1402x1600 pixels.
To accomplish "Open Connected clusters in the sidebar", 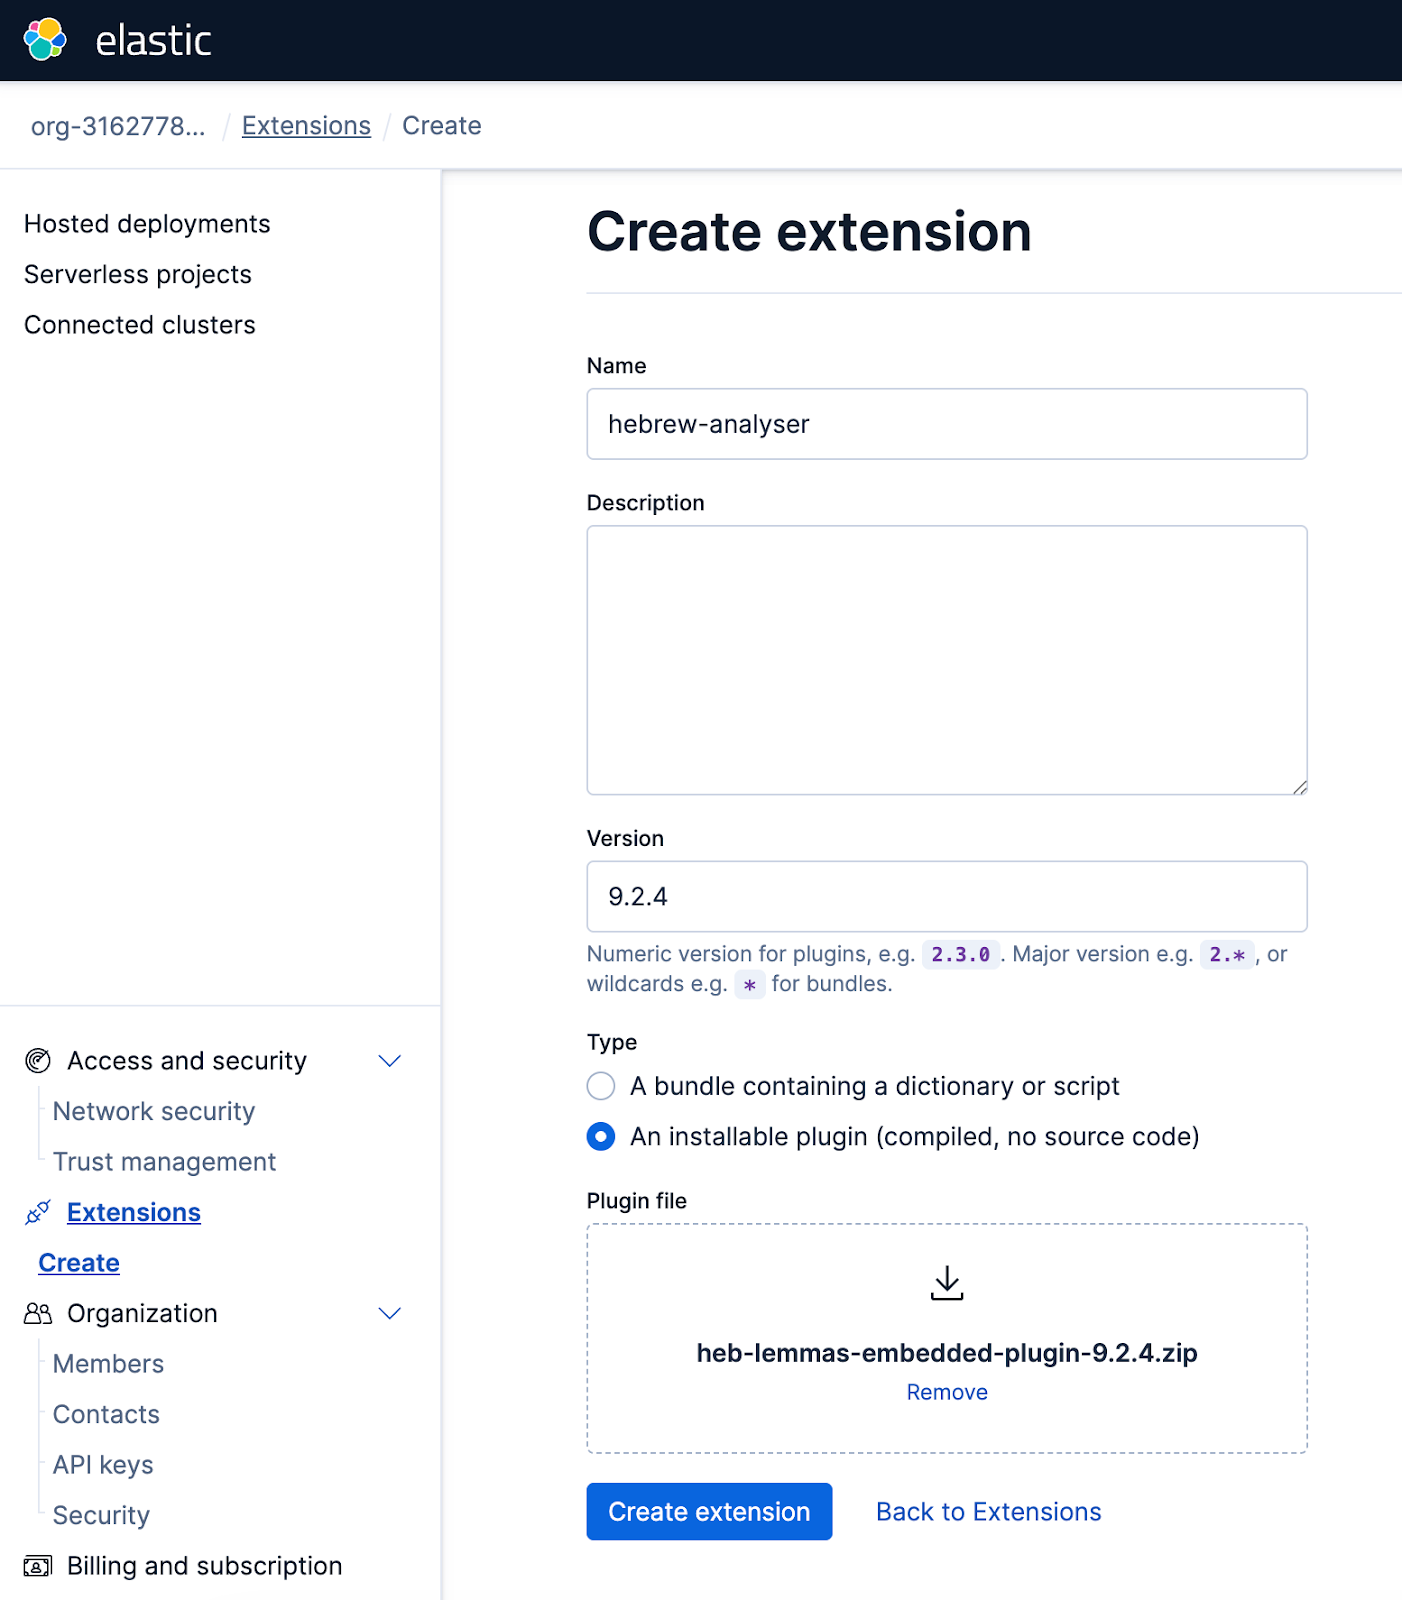I will click(140, 325).
